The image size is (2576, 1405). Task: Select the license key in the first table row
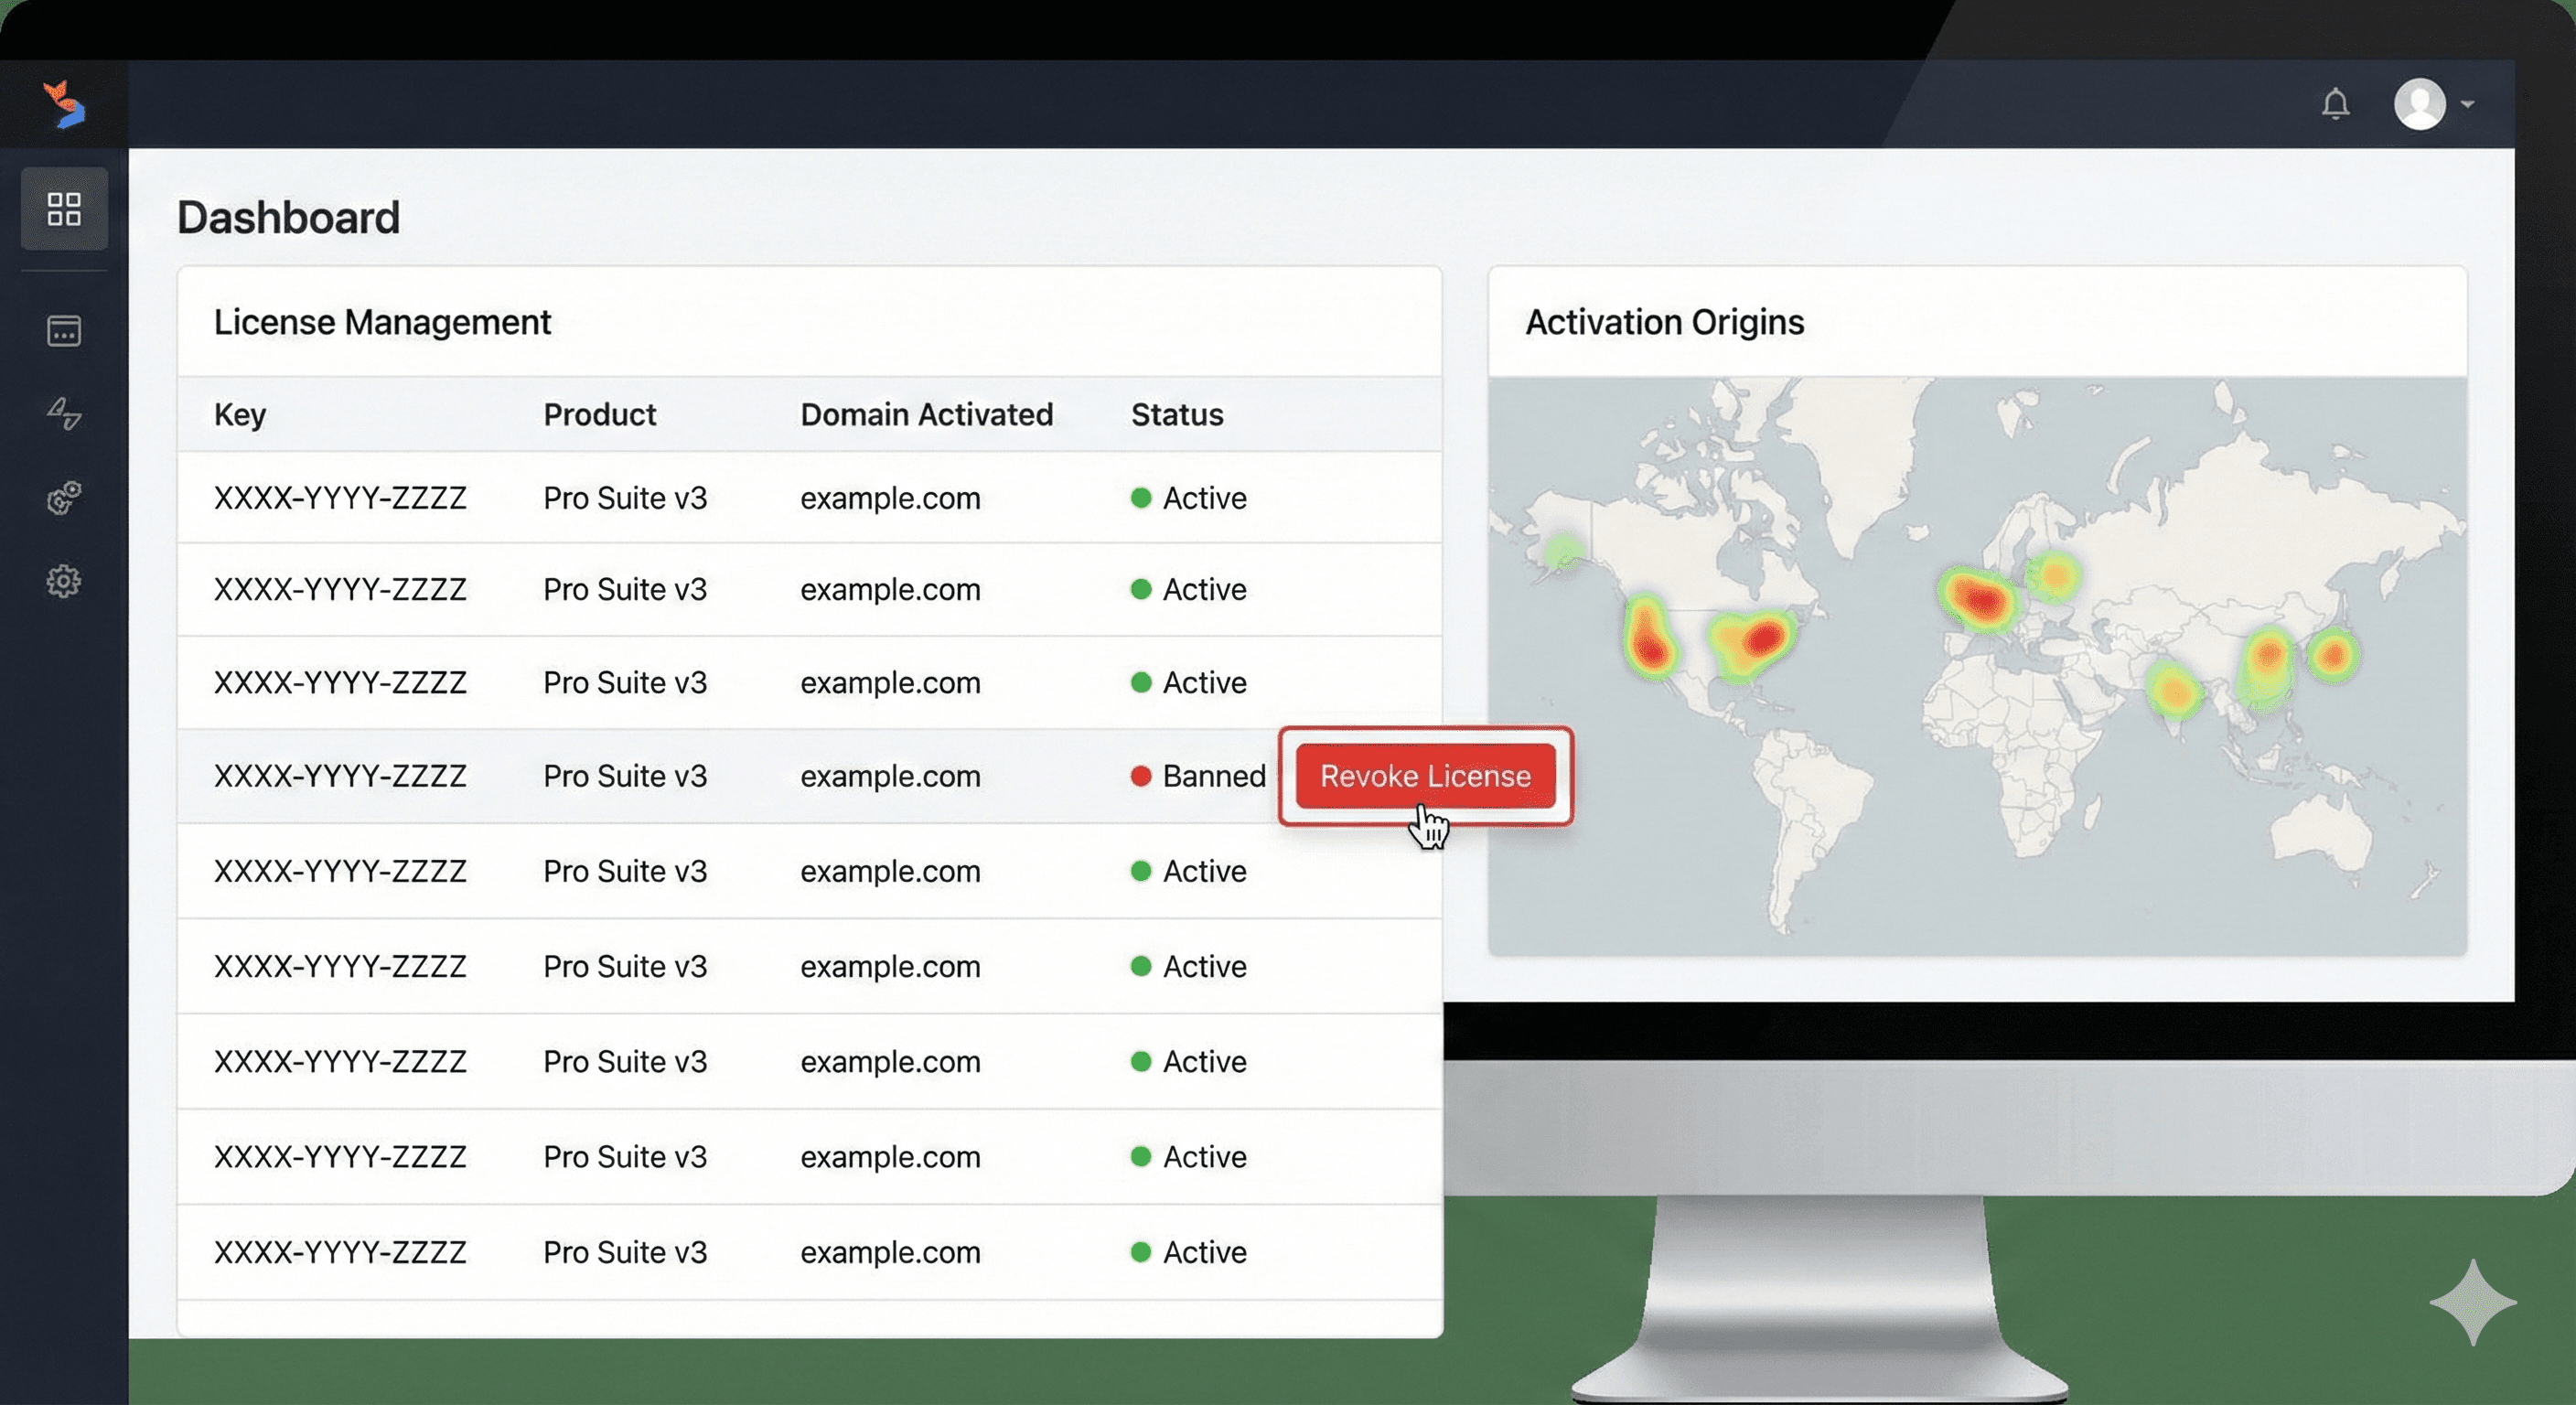point(340,498)
